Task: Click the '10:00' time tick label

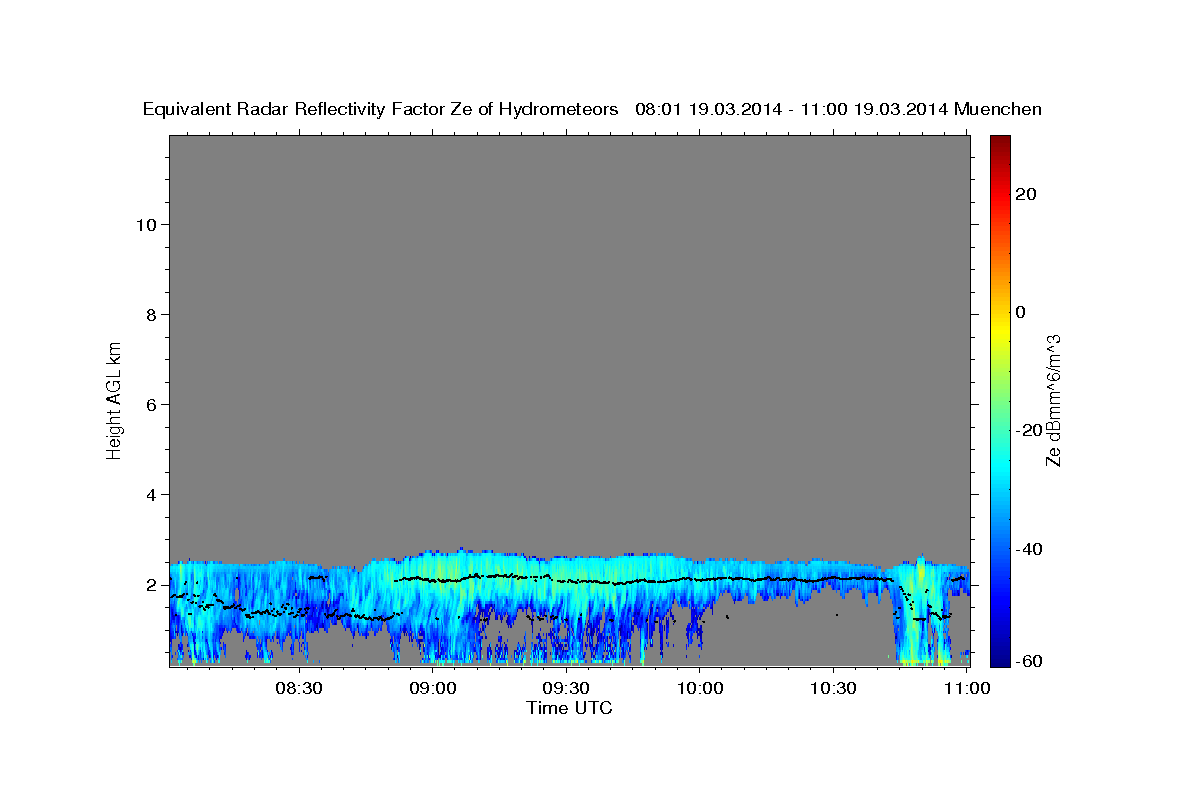Action: point(699,688)
